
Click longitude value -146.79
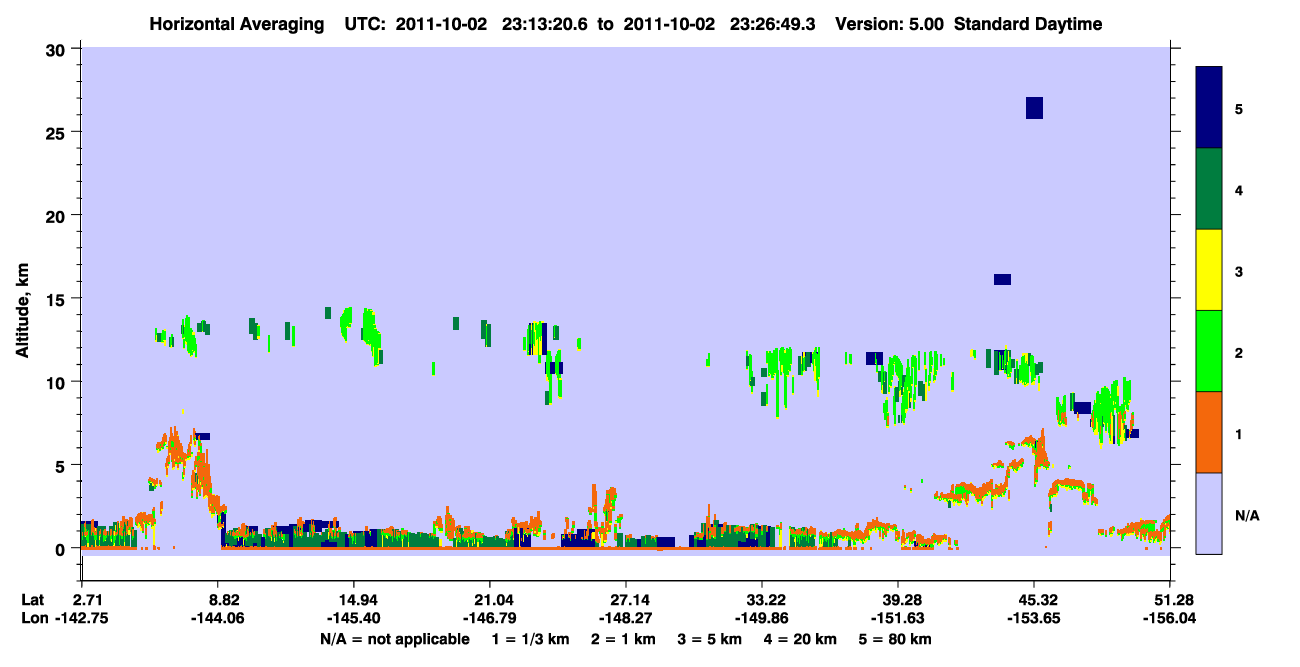489,618
